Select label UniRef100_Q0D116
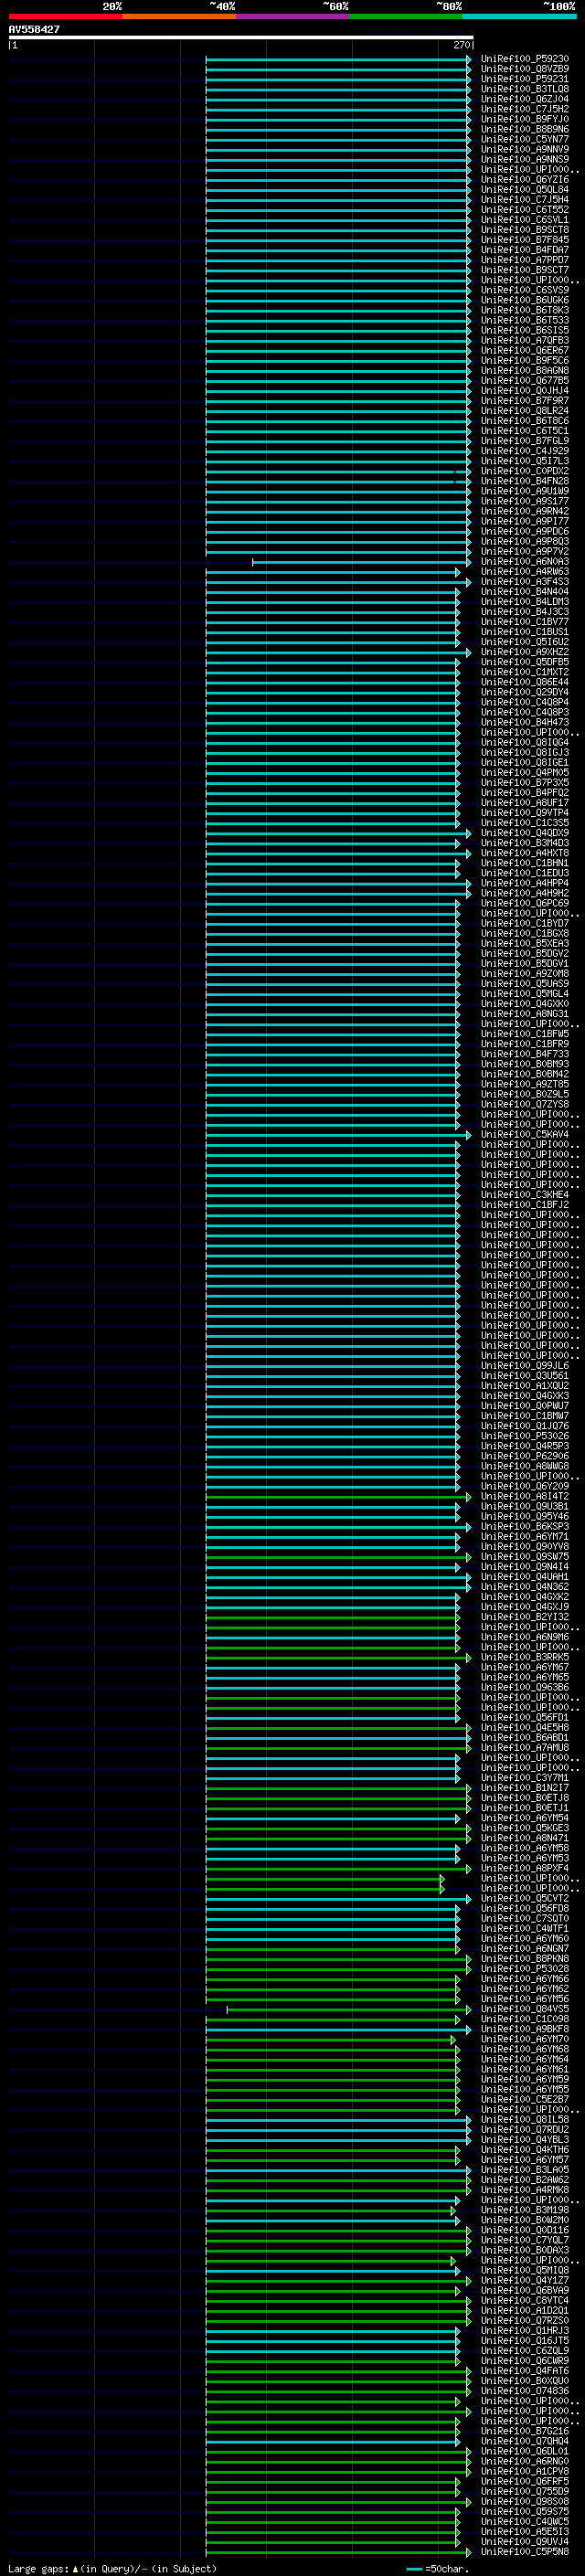Viewport: 585px width, 2576px height. pos(525,2229)
